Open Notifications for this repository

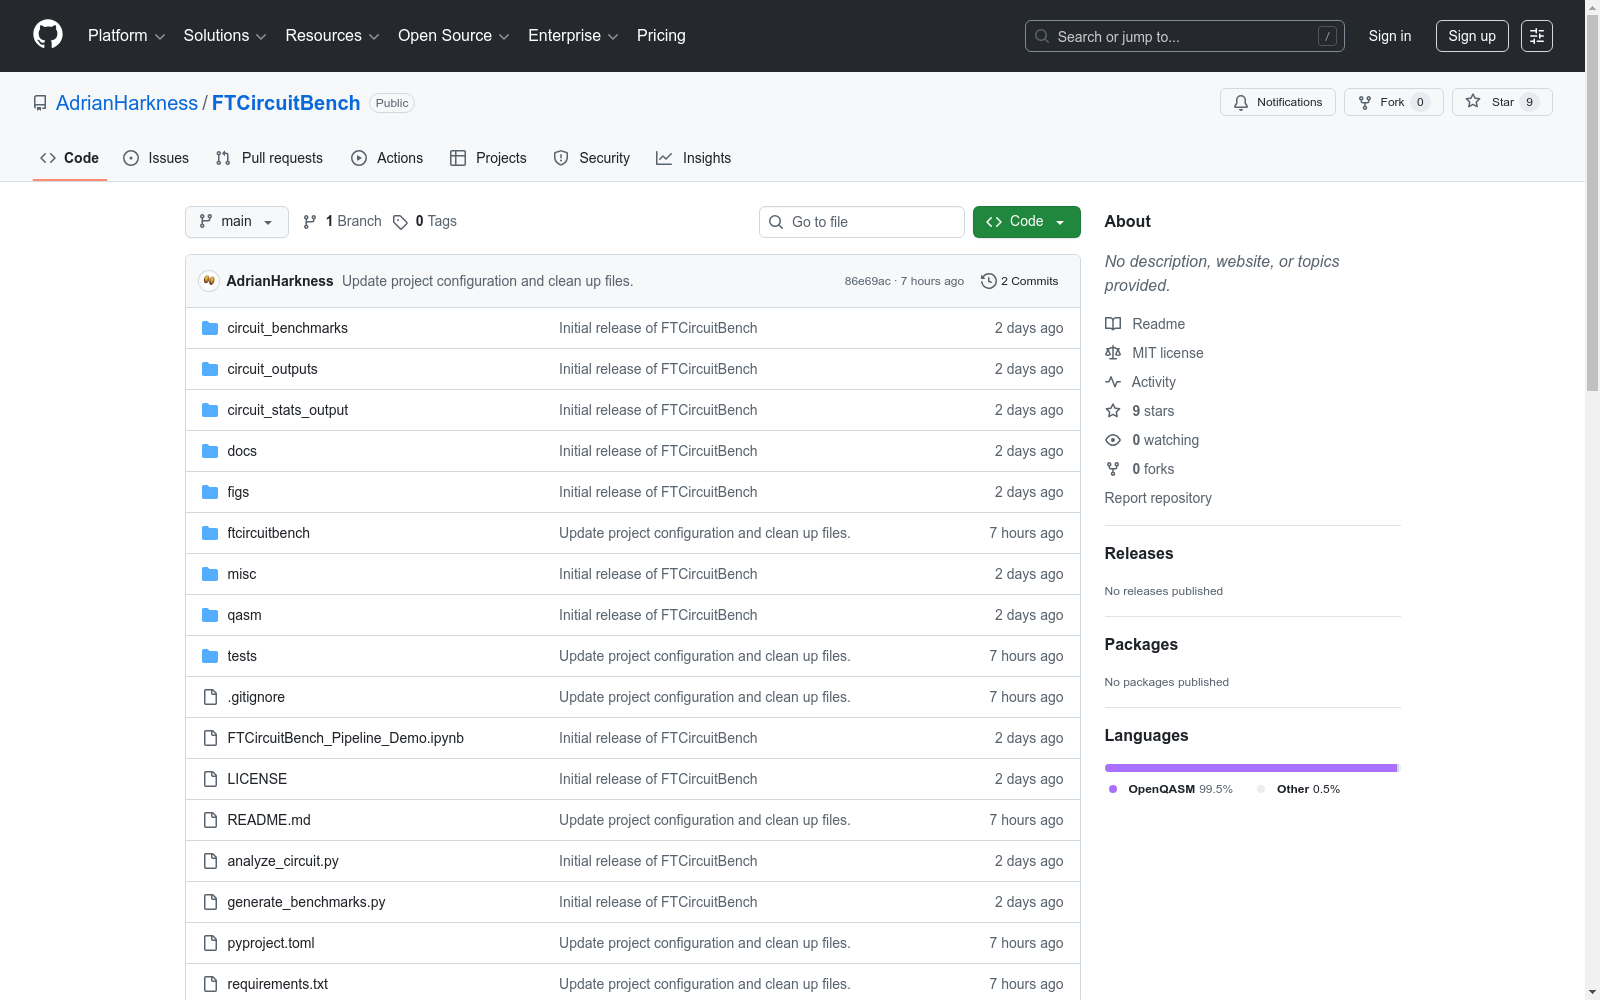click(1278, 102)
